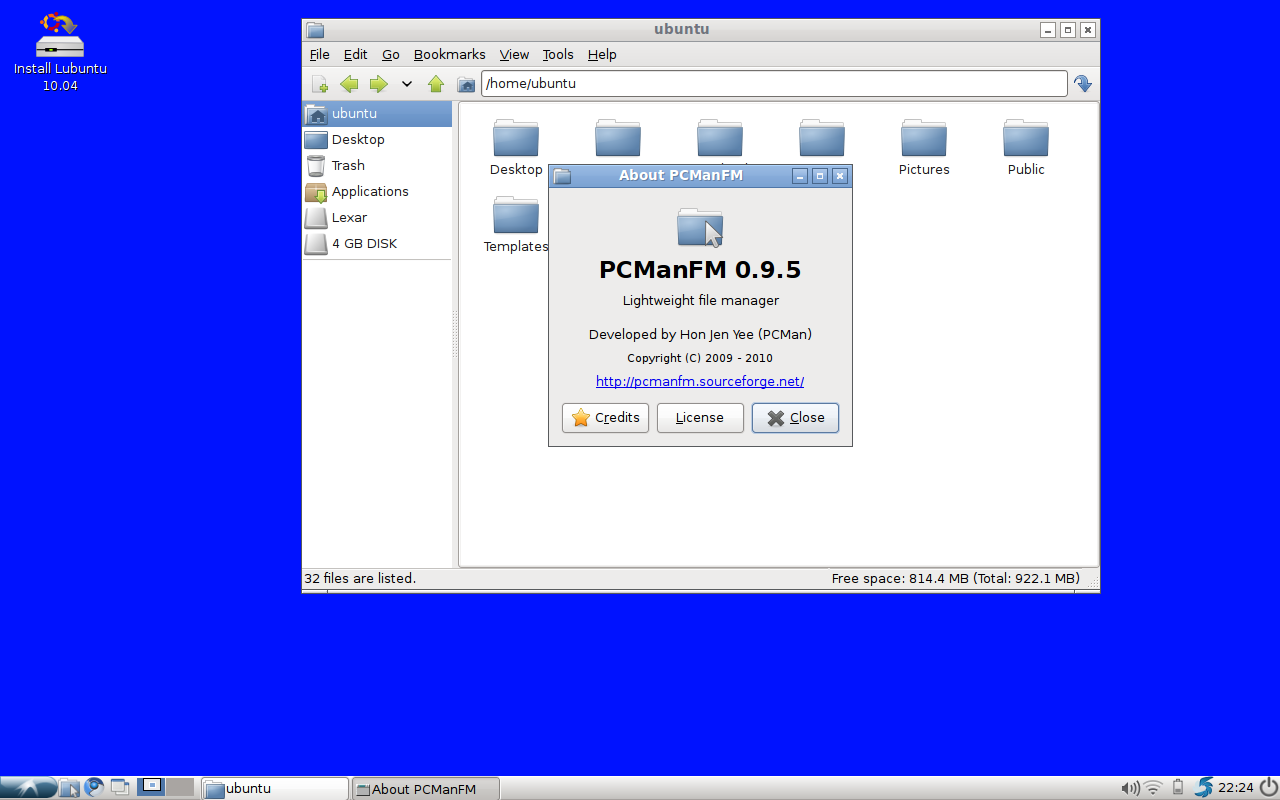The width and height of the screenshot is (1280, 800).
Task: Select the Desktop folder icon in file view
Action: click(516, 138)
